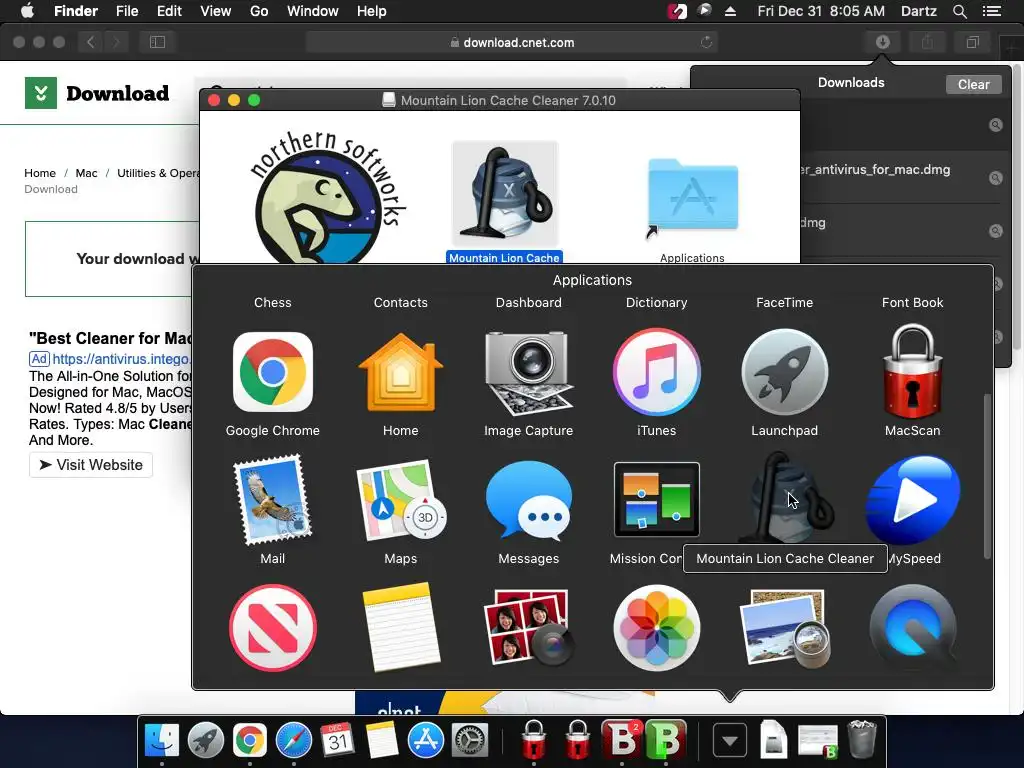Click the FaceTime label in stack
Image resolution: width=1024 pixels, height=768 pixels.
pyautogui.click(x=784, y=302)
